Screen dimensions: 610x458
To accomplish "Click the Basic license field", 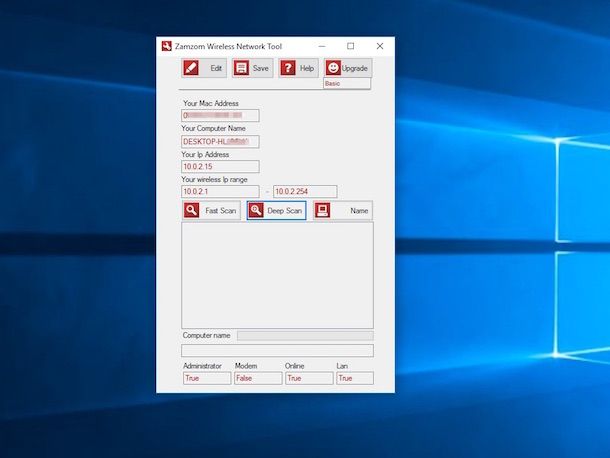I will [347, 84].
